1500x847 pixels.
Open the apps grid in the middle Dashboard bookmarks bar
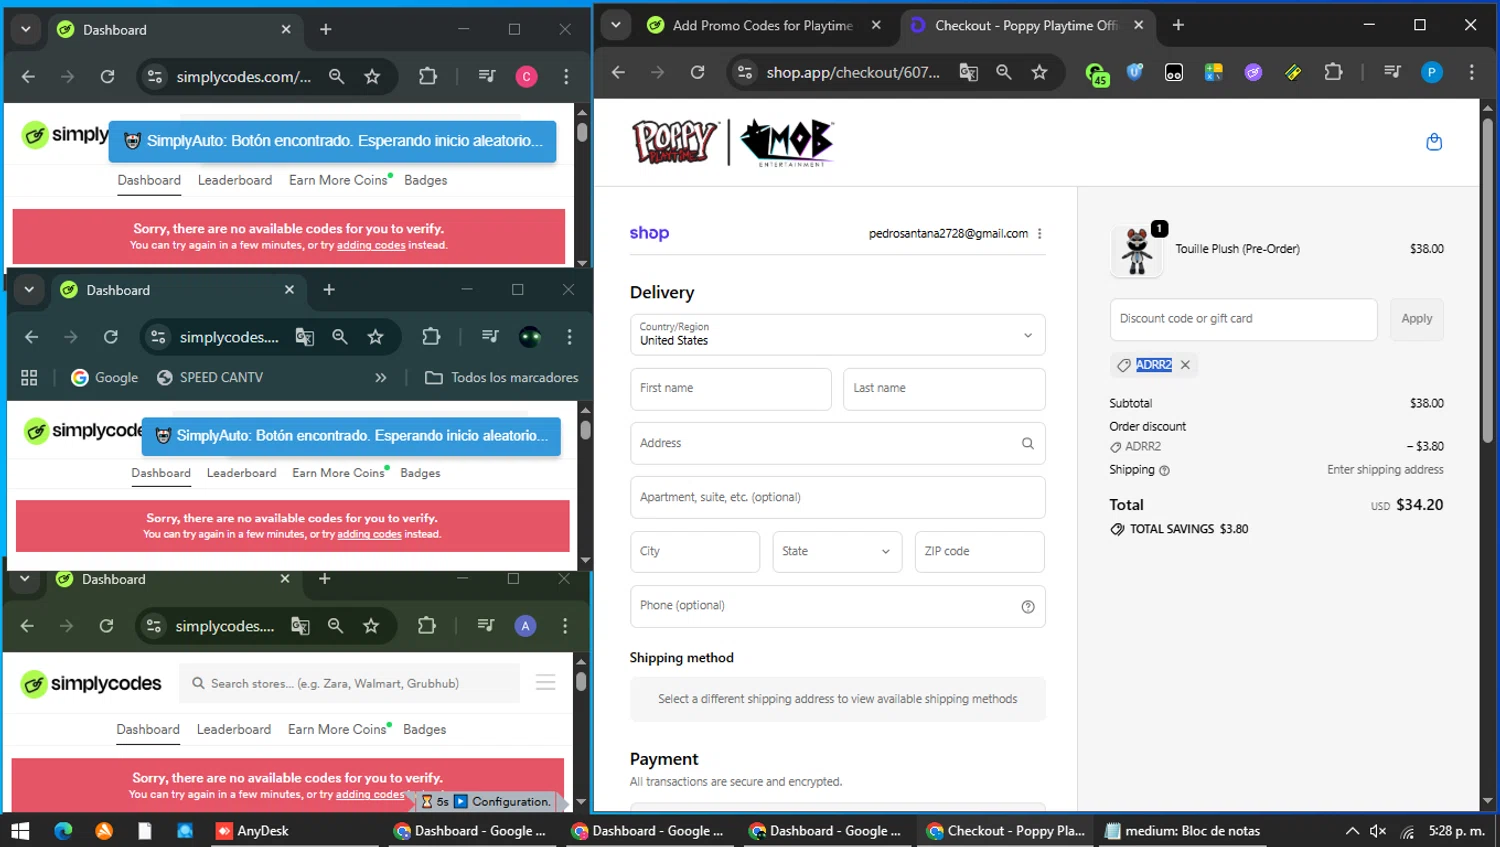click(x=29, y=377)
